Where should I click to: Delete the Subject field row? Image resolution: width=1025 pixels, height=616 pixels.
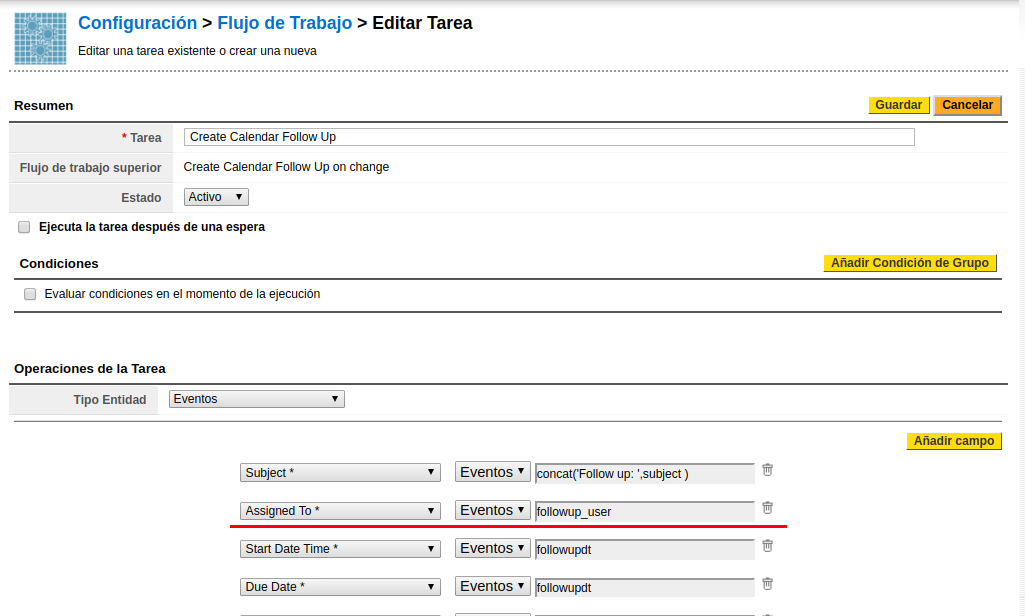click(767, 469)
